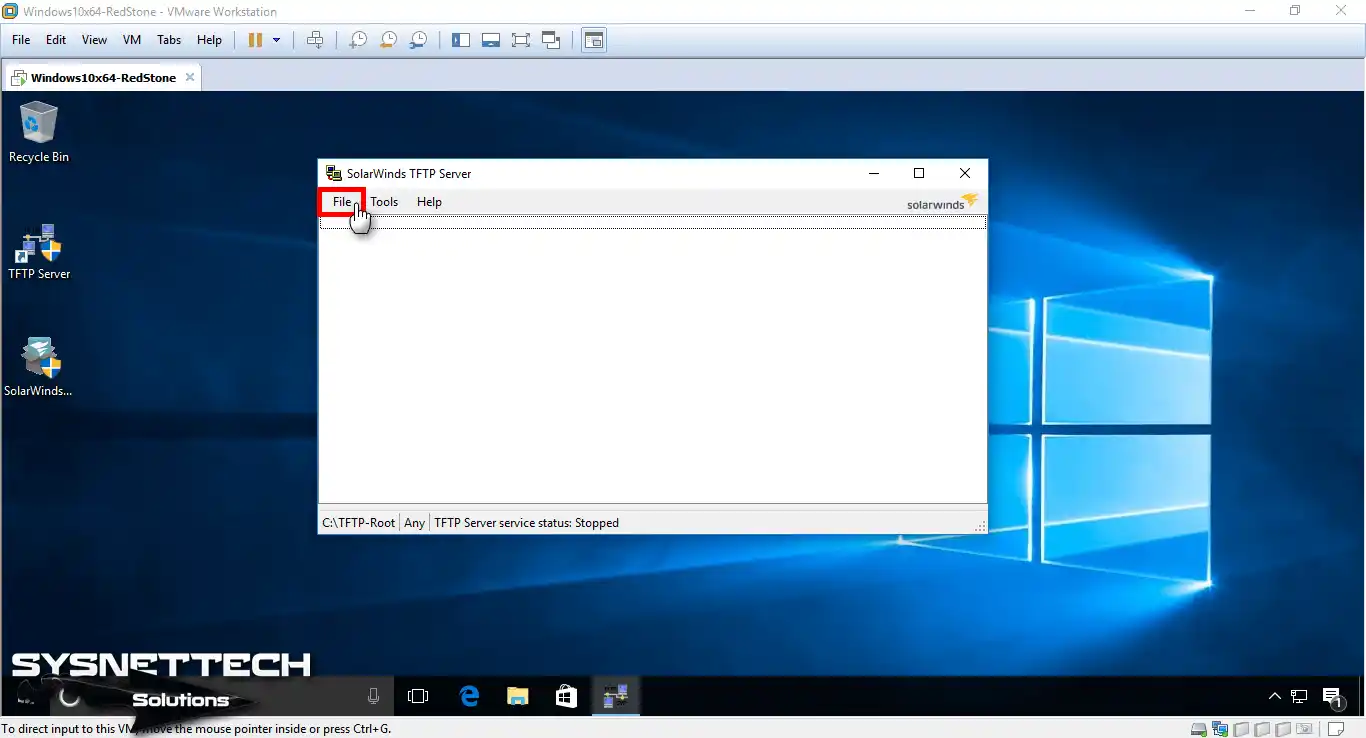Select the TFTP Server desktop shortcut

click(x=39, y=252)
